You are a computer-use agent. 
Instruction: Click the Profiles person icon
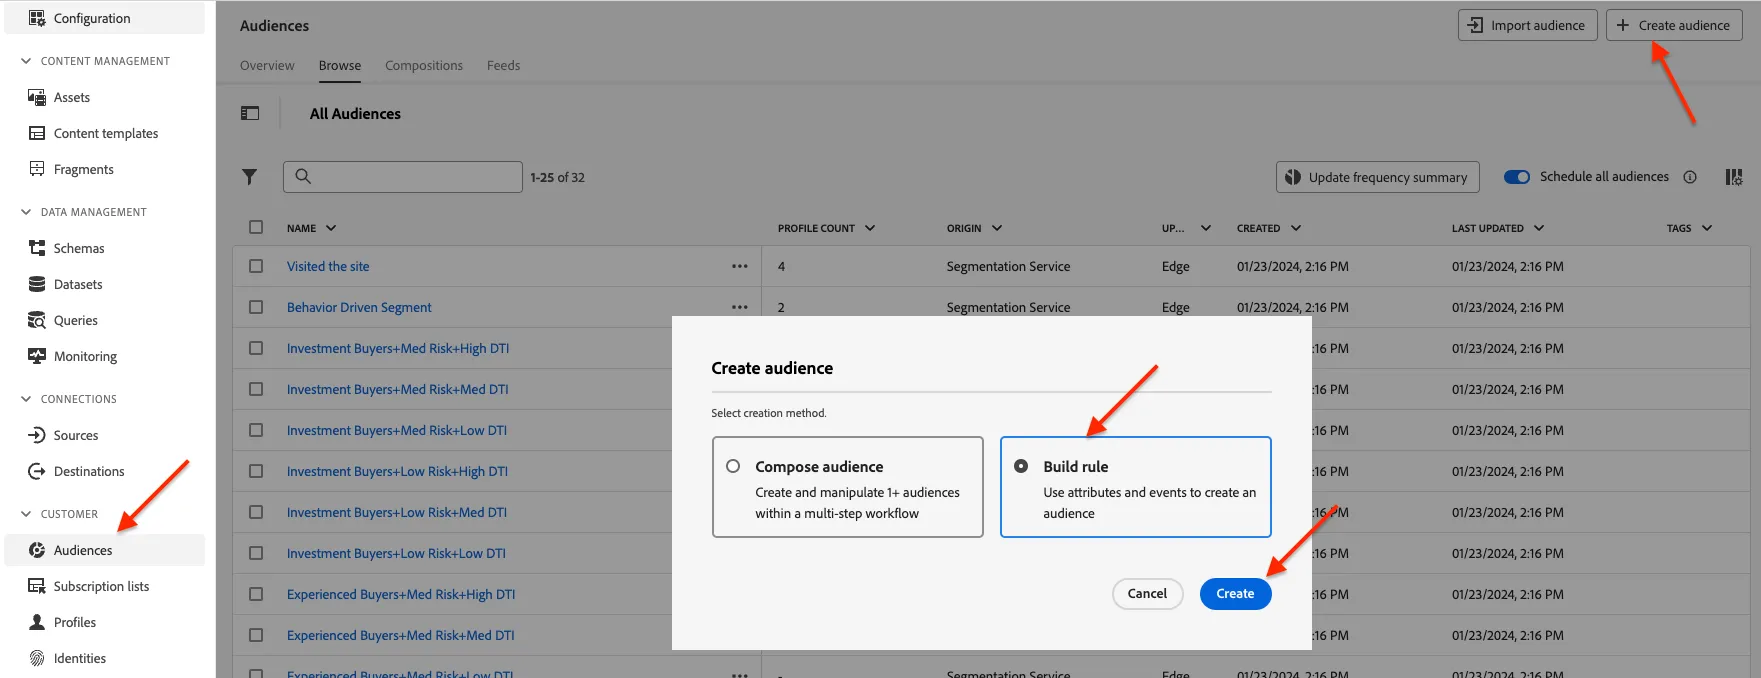coord(37,622)
